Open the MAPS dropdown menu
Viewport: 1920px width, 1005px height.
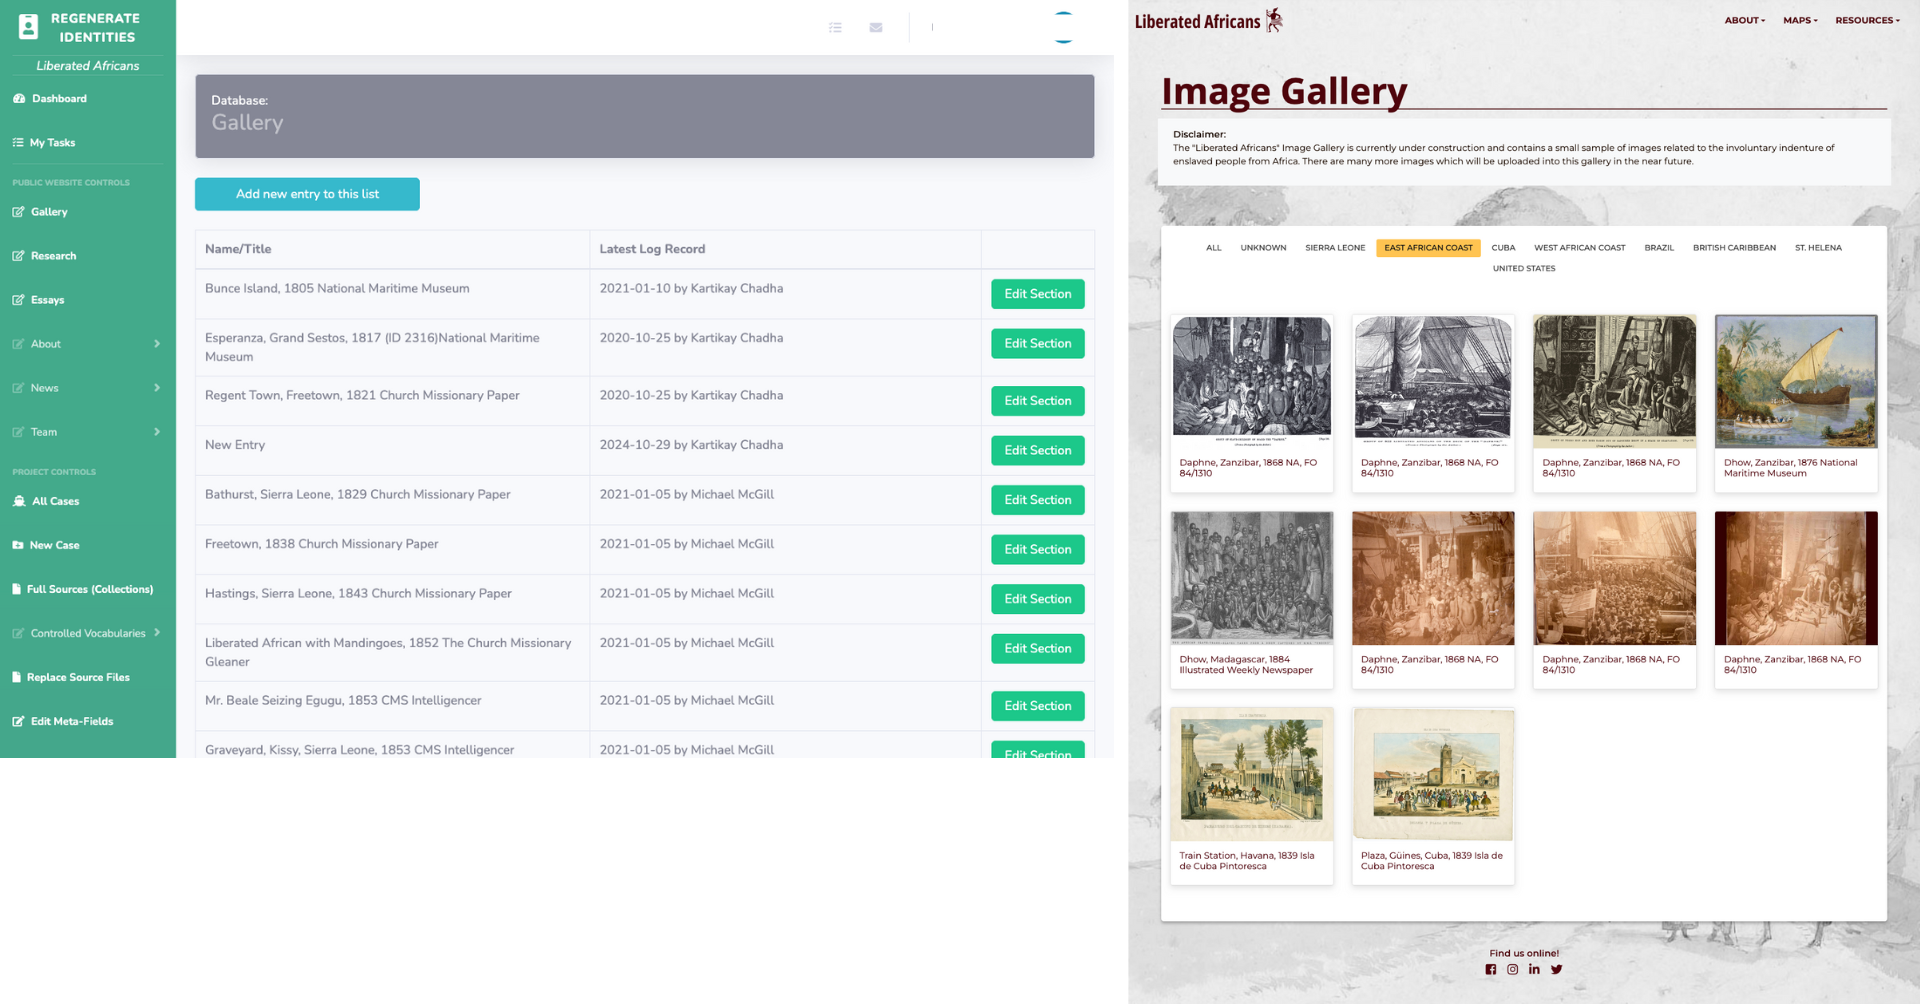(1800, 20)
